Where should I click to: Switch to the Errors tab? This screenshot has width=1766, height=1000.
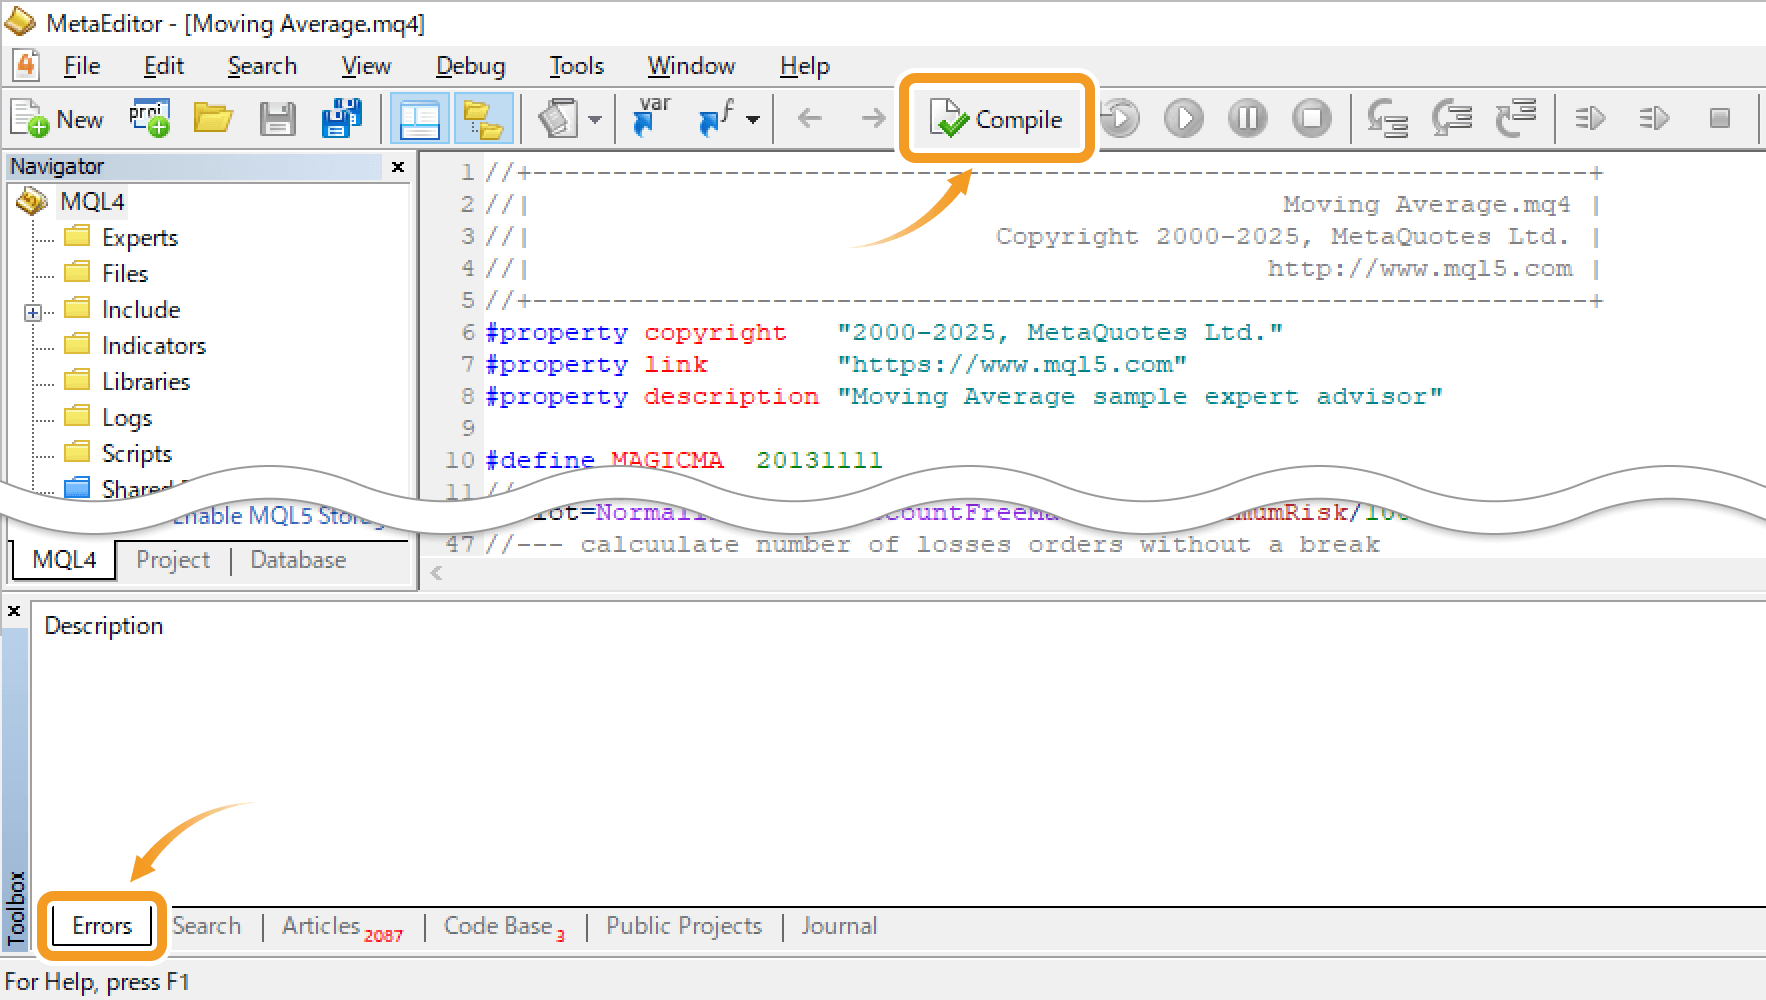pos(102,926)
